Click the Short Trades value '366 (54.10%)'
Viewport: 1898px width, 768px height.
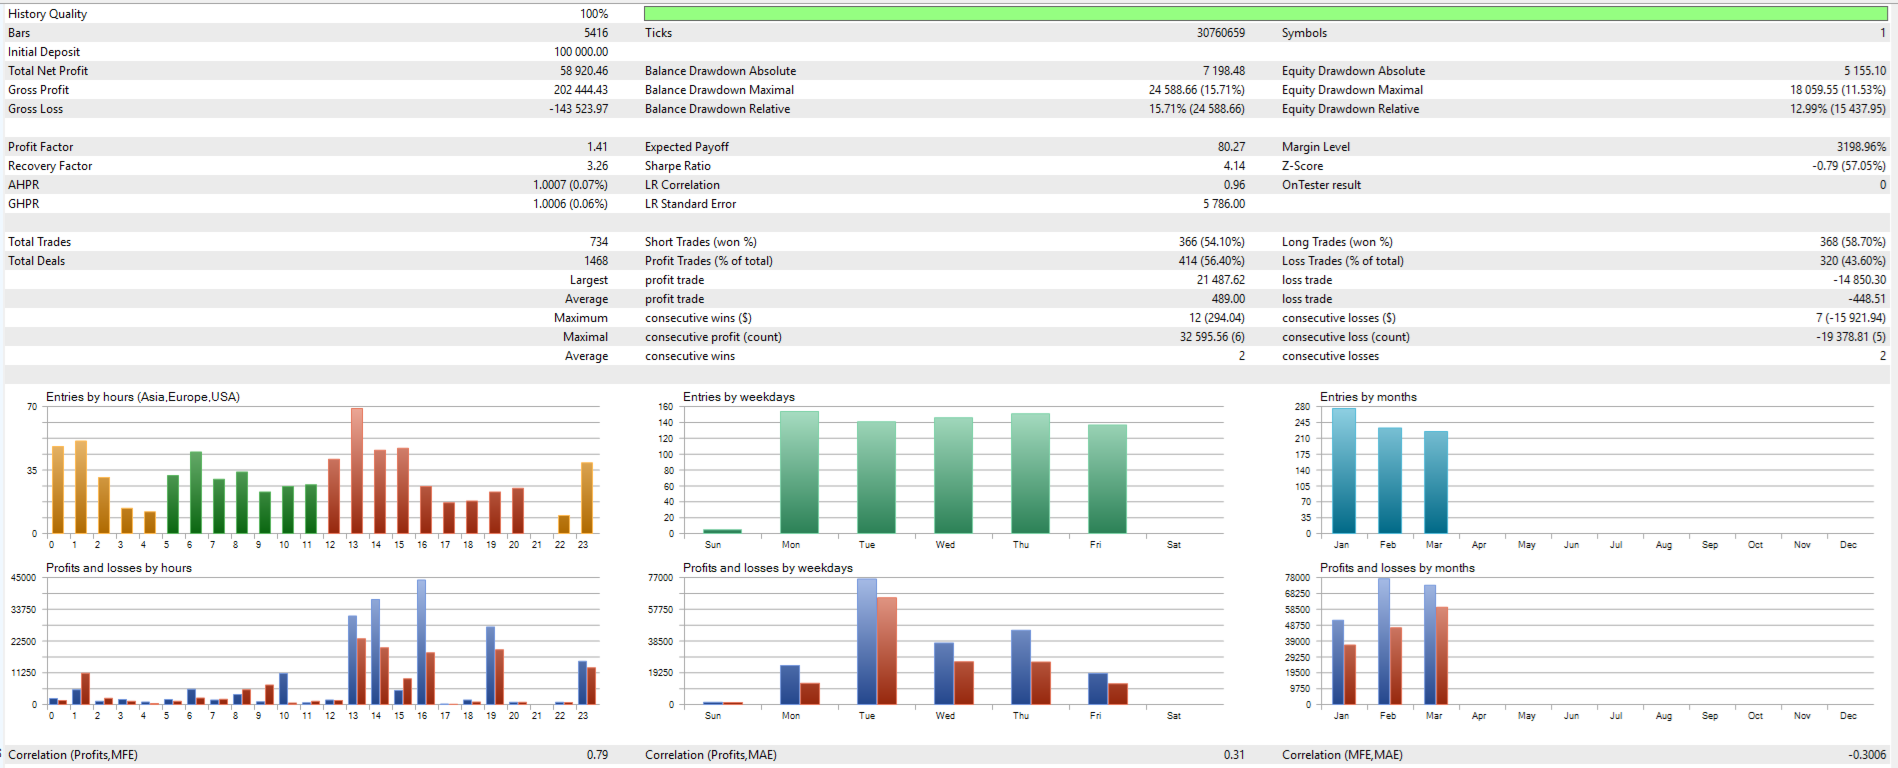pyautogui.click(x=1212, y=242)
